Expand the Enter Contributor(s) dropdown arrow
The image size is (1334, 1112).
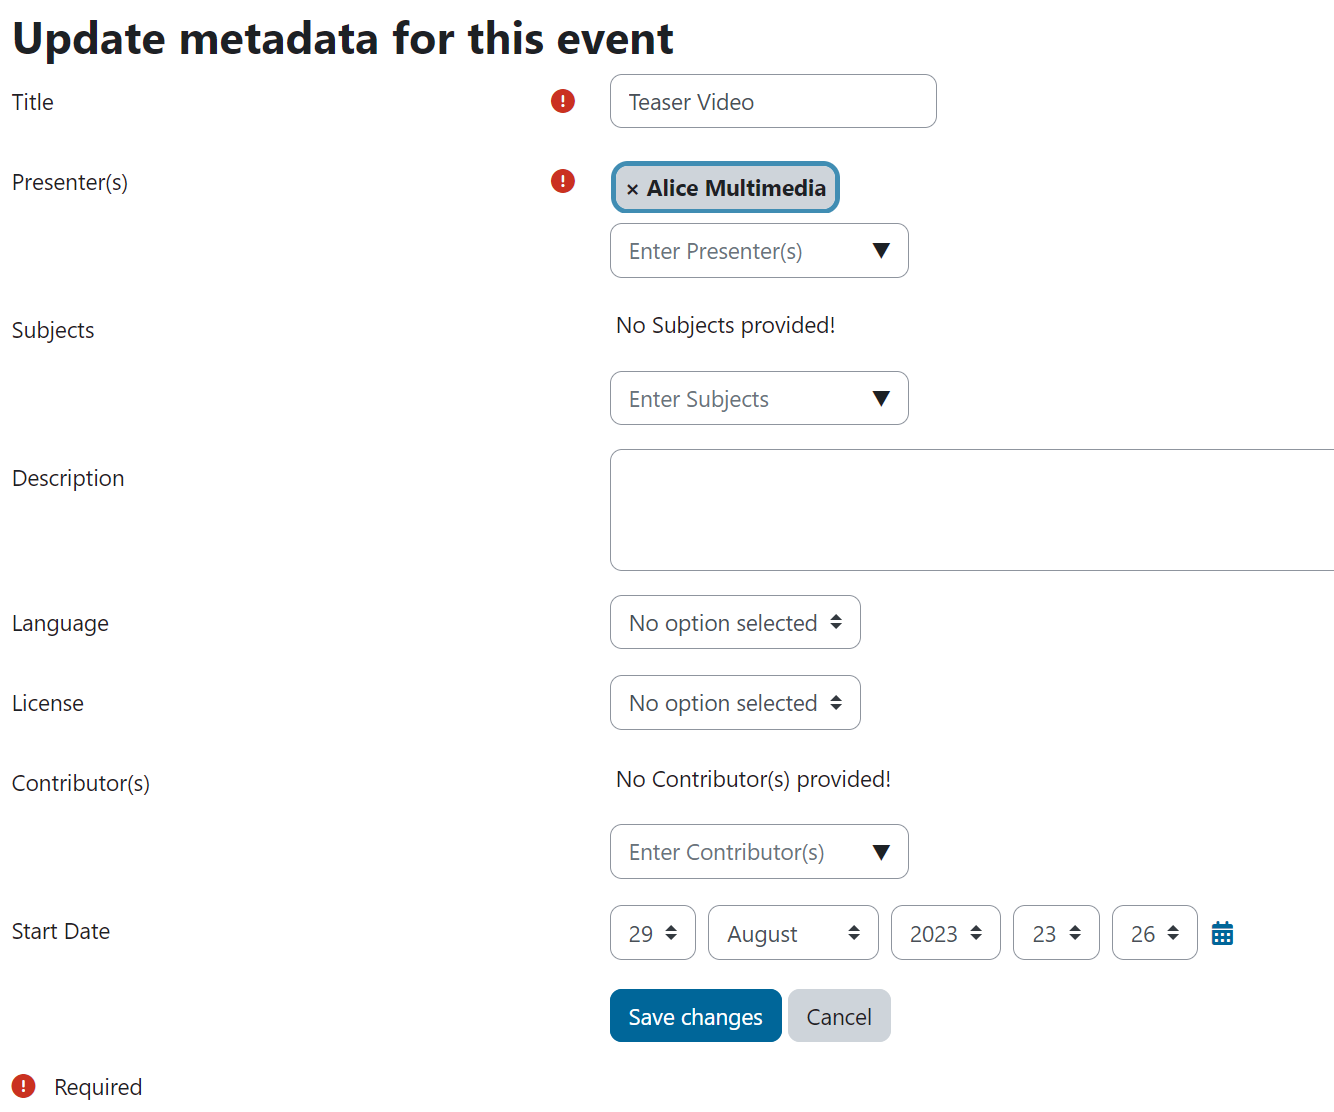coord(881,852)
